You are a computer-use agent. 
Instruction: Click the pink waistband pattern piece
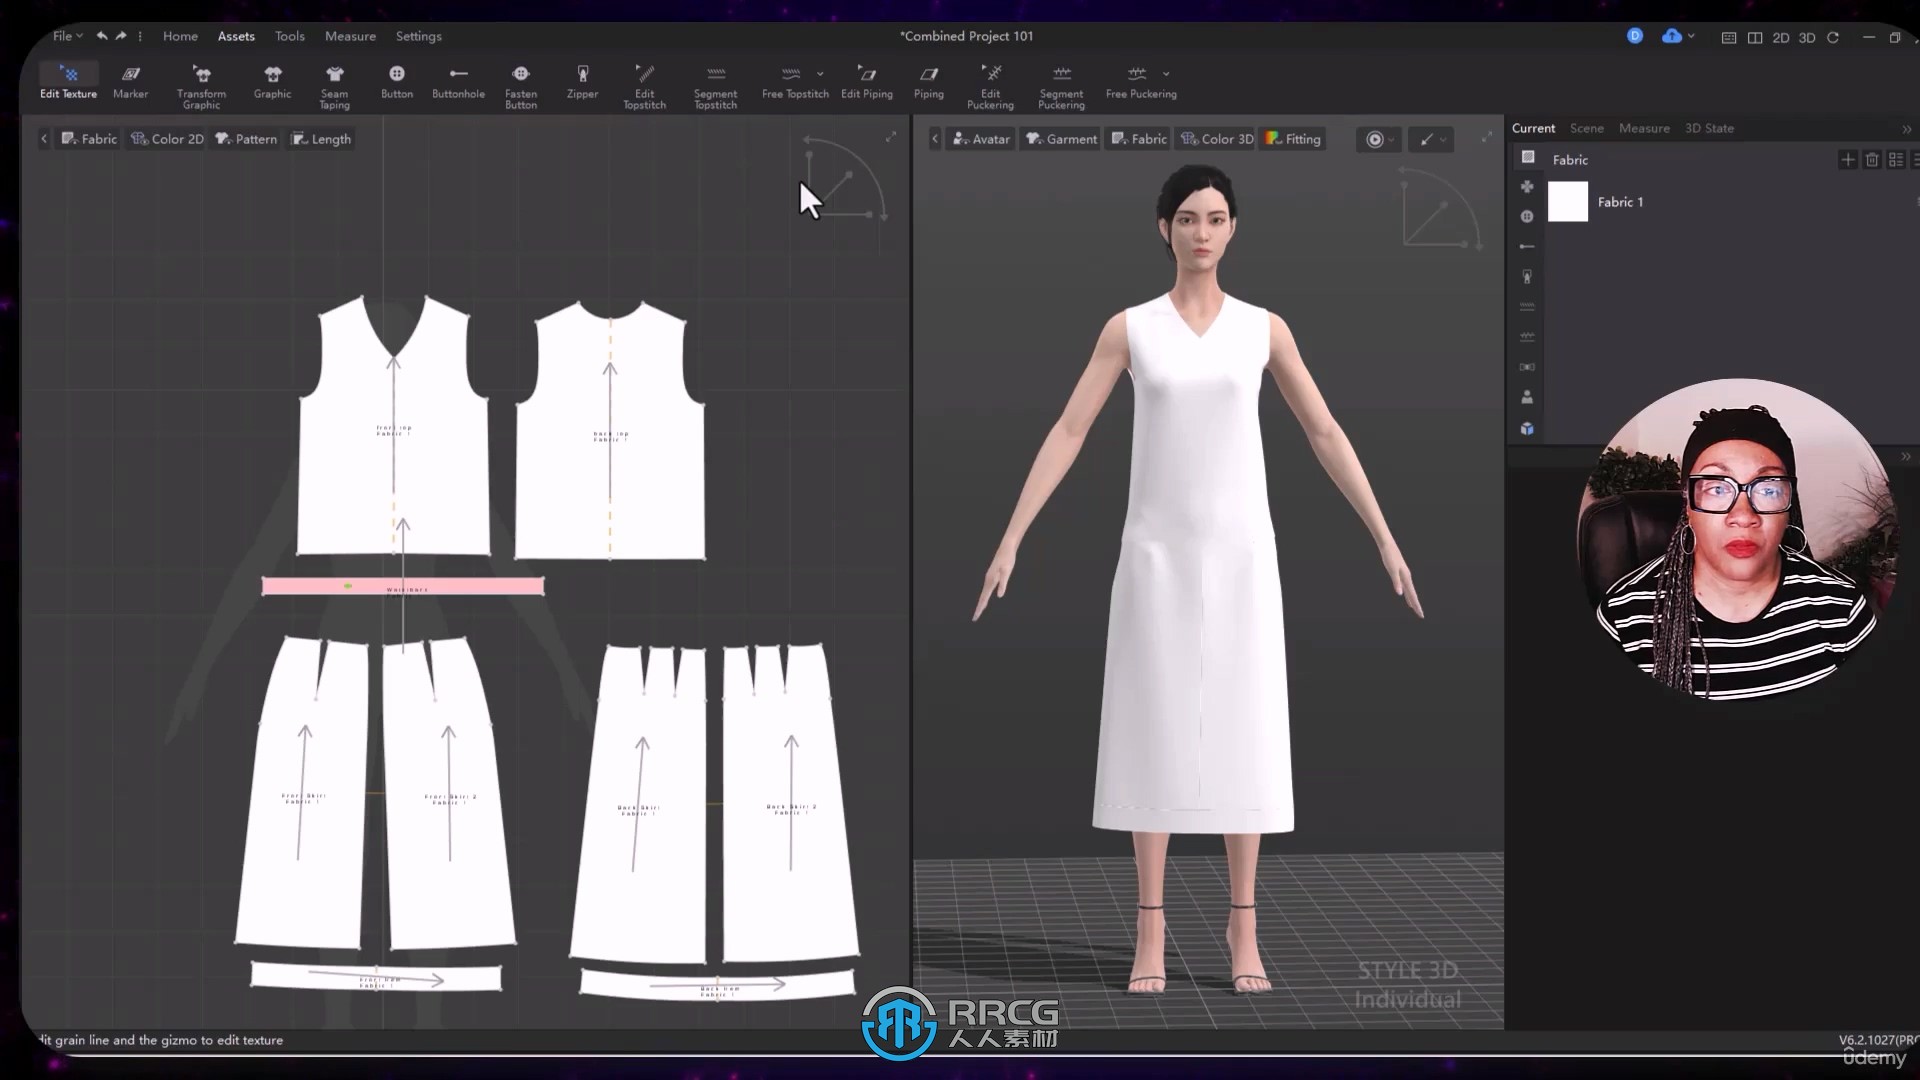(x=404, y=587)
